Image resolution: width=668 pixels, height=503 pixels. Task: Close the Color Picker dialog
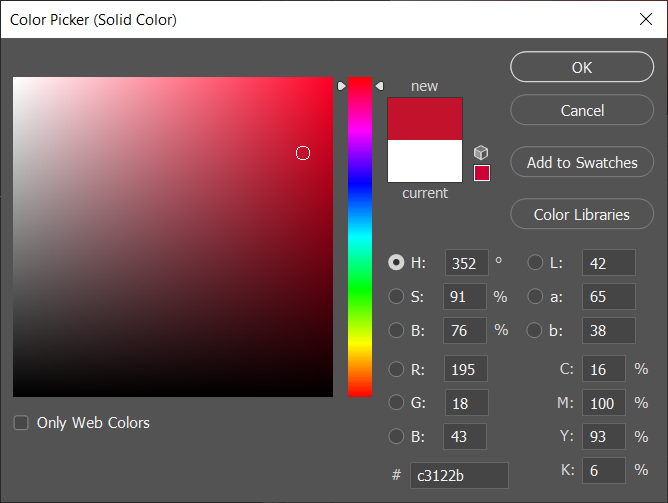pyautogui.click(x=645, y=19)
